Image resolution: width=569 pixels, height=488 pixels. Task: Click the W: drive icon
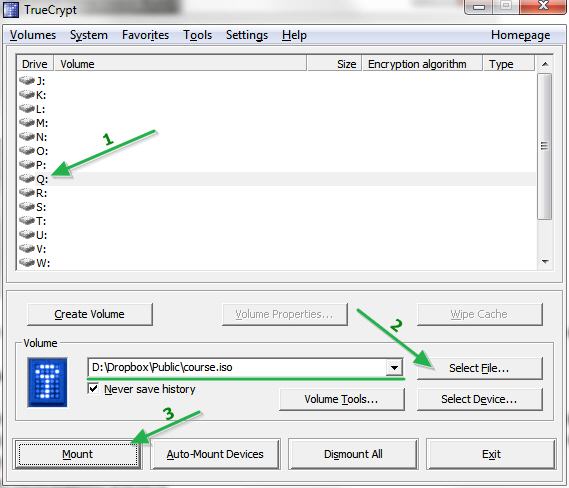[x=27, y=263]
